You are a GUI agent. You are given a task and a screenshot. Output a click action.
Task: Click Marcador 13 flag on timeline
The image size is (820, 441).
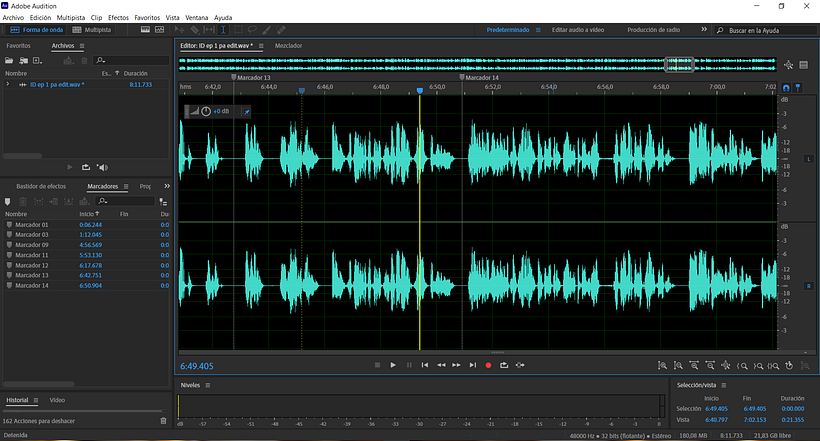pos(234,77)
